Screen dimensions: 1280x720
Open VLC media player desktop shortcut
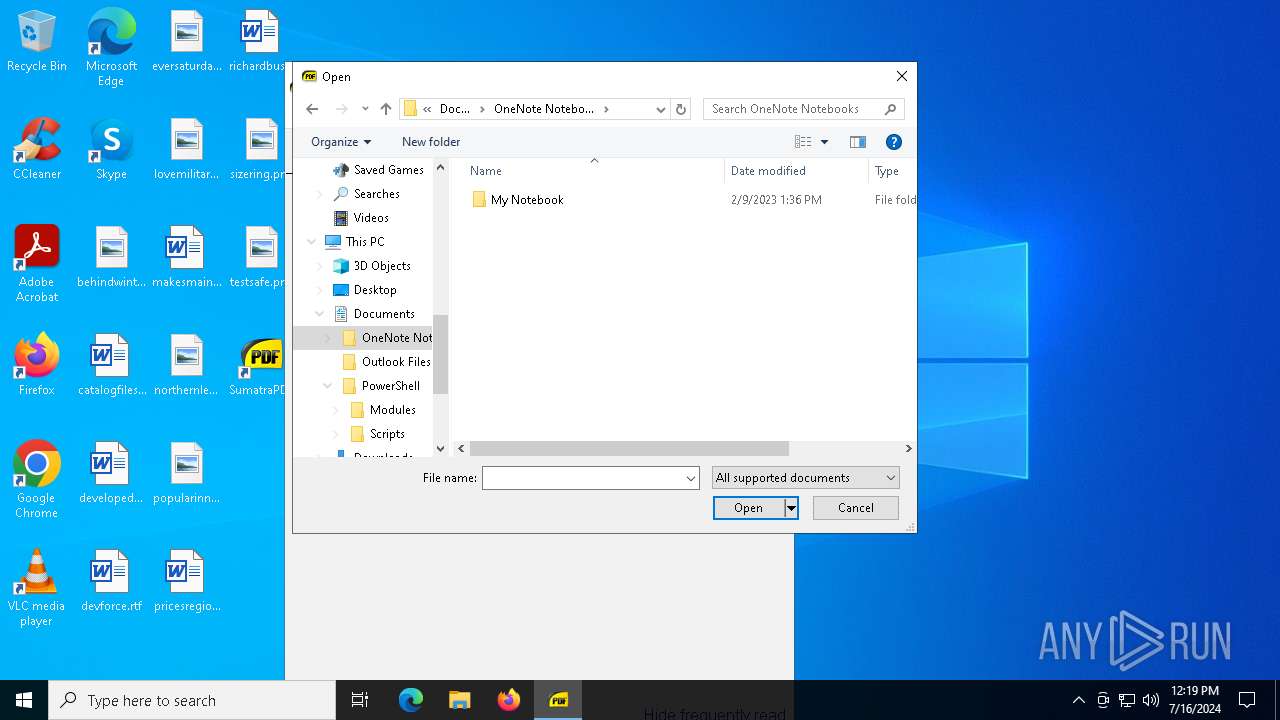click(x=37, y=587)
